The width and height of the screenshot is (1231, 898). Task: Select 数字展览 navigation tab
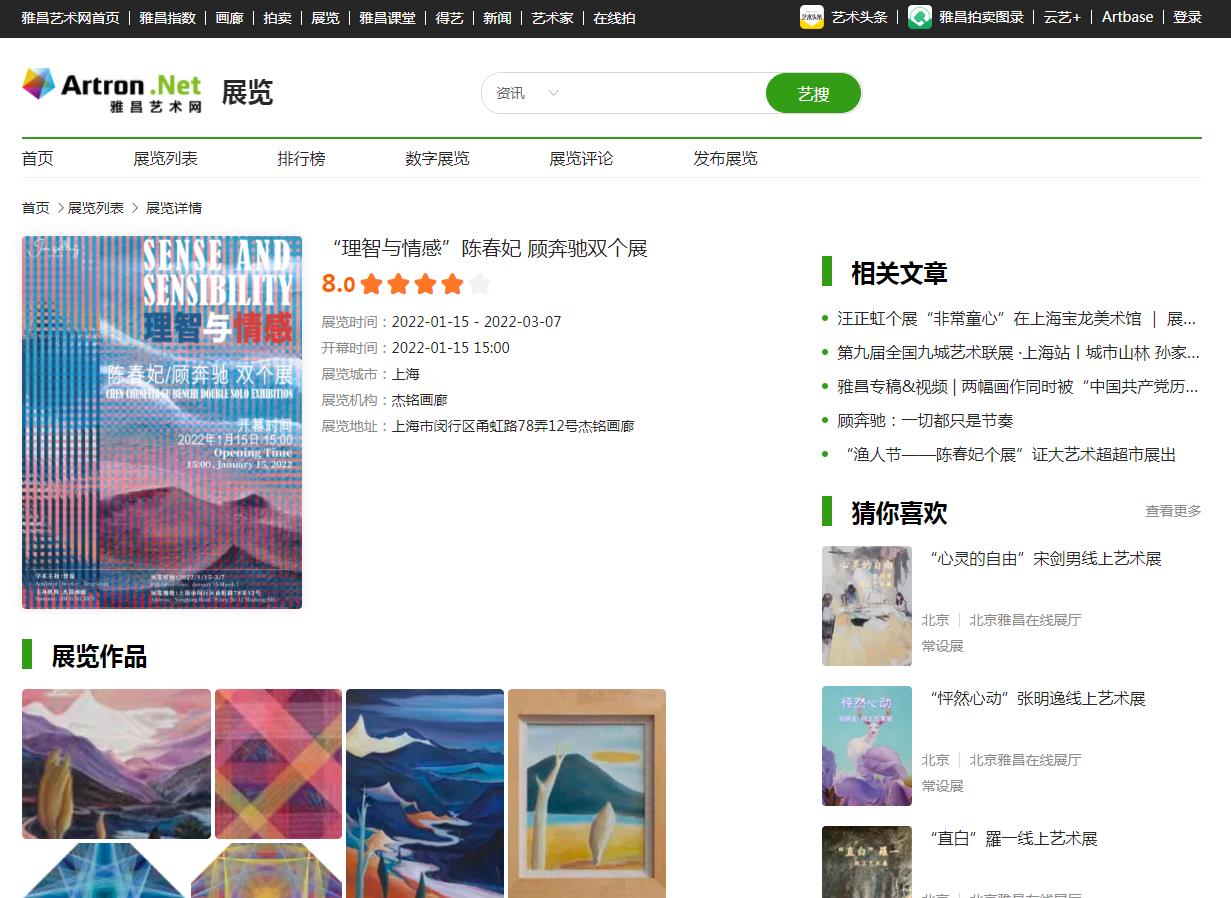437,158
